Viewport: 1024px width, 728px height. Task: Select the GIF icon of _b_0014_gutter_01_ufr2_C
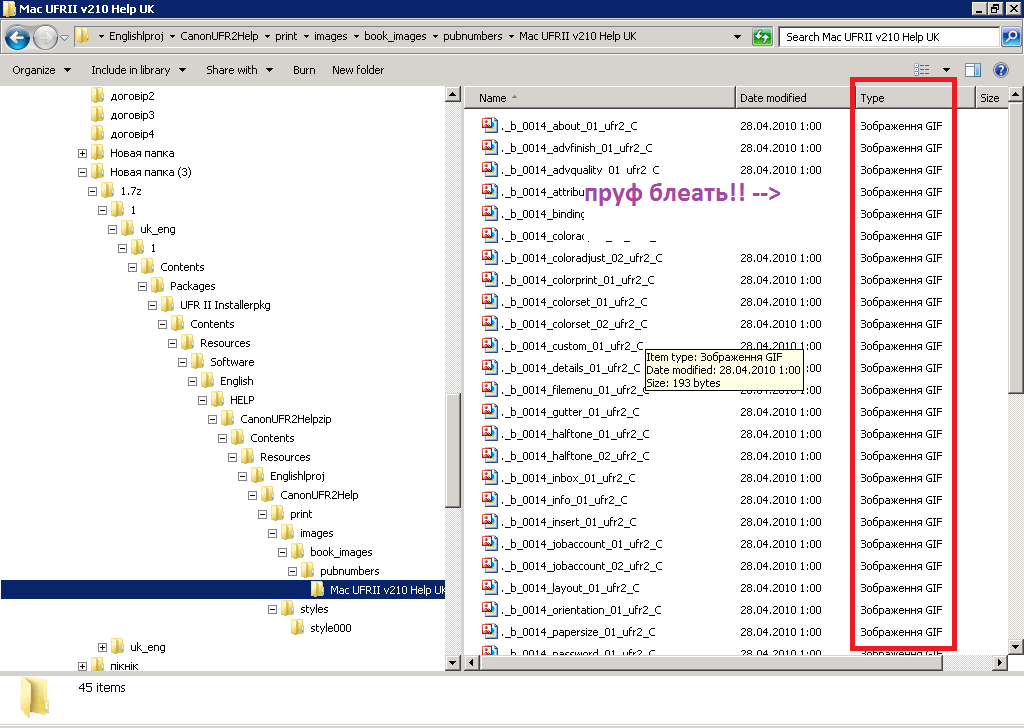[489, 411]
